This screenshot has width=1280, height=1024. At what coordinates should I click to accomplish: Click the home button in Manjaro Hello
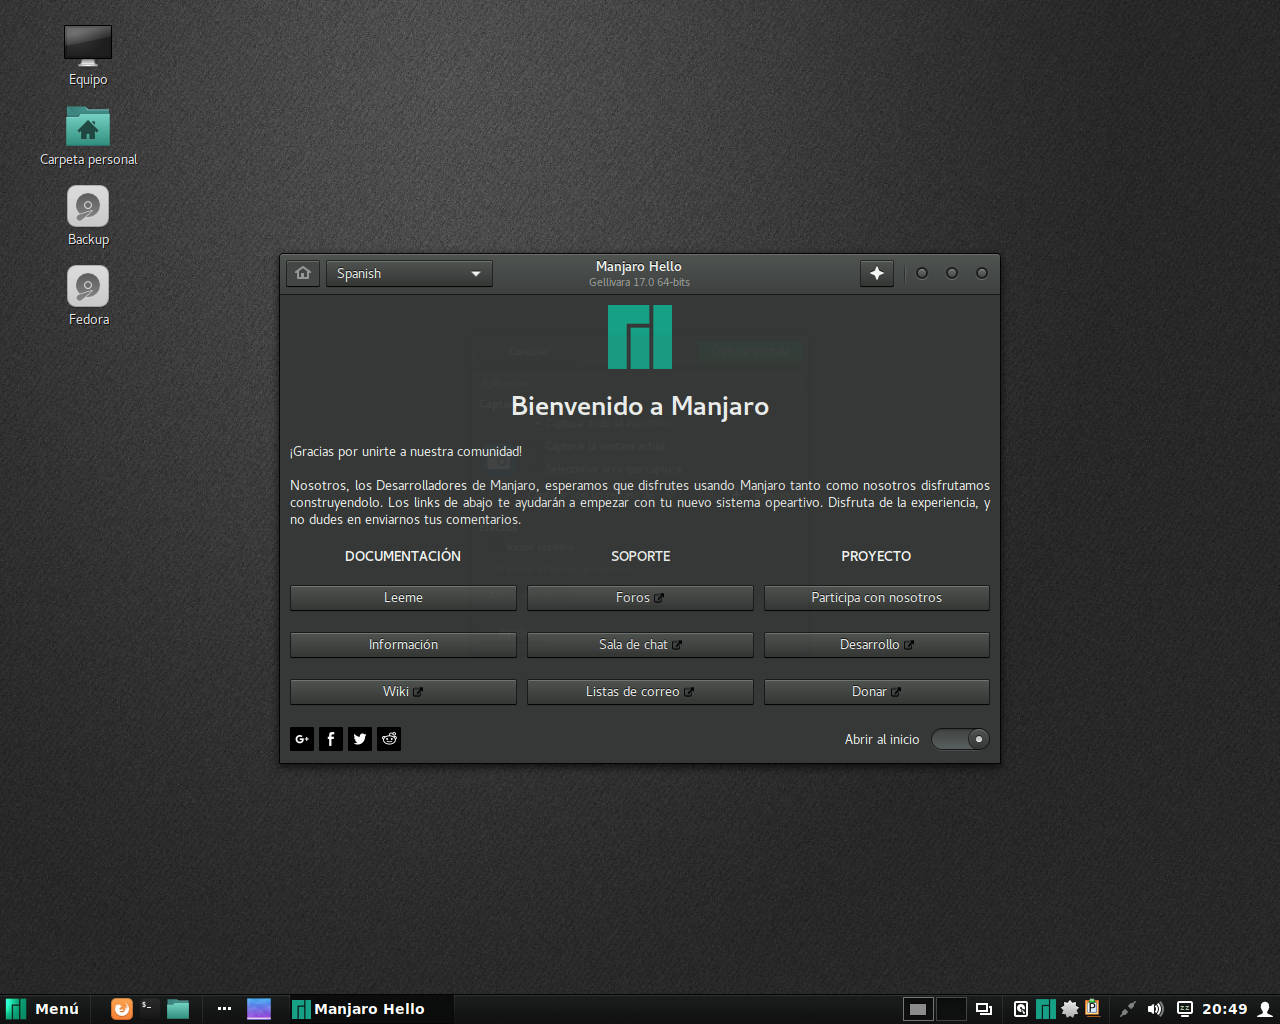(x=303, y=273)
